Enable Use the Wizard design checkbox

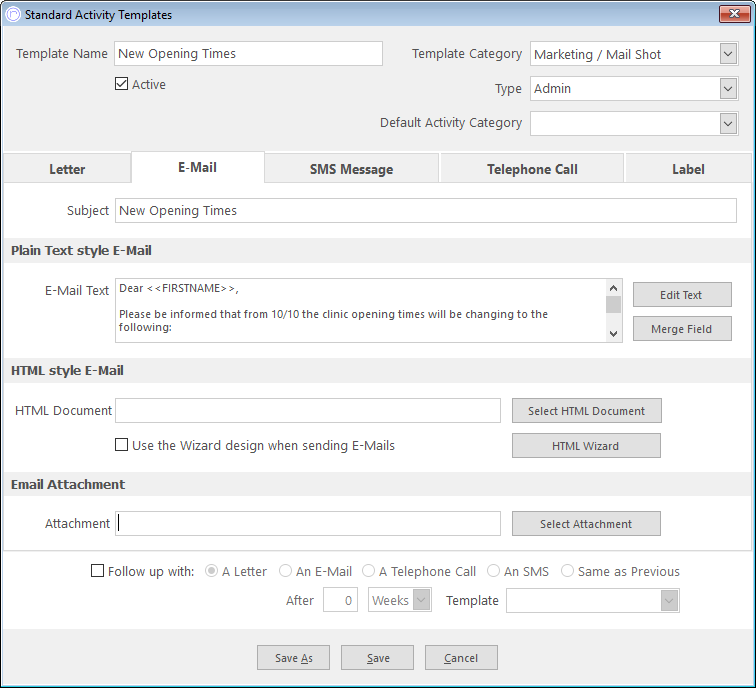(x=122, y=445)
